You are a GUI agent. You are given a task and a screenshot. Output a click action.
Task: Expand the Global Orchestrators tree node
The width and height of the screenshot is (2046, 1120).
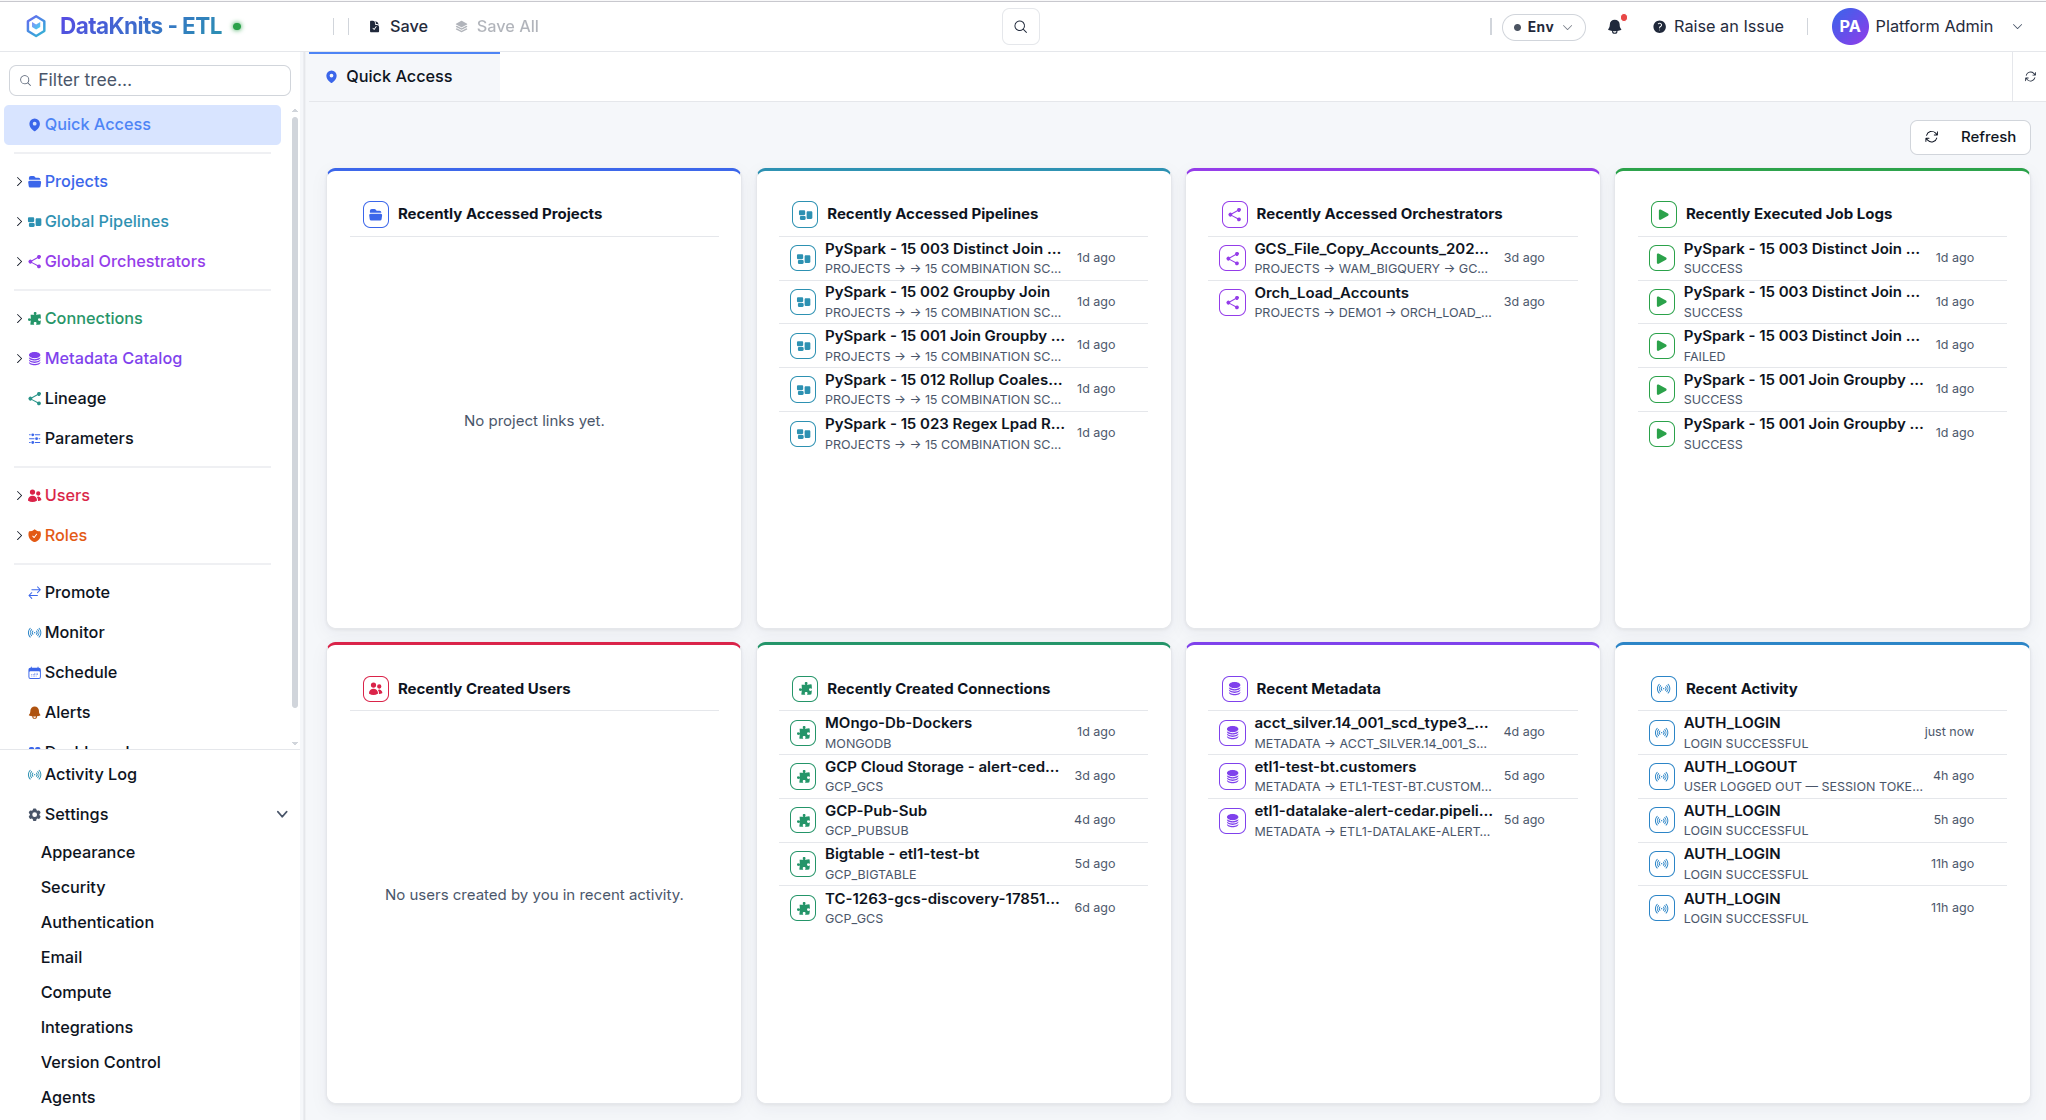click(x=19, y=261)
